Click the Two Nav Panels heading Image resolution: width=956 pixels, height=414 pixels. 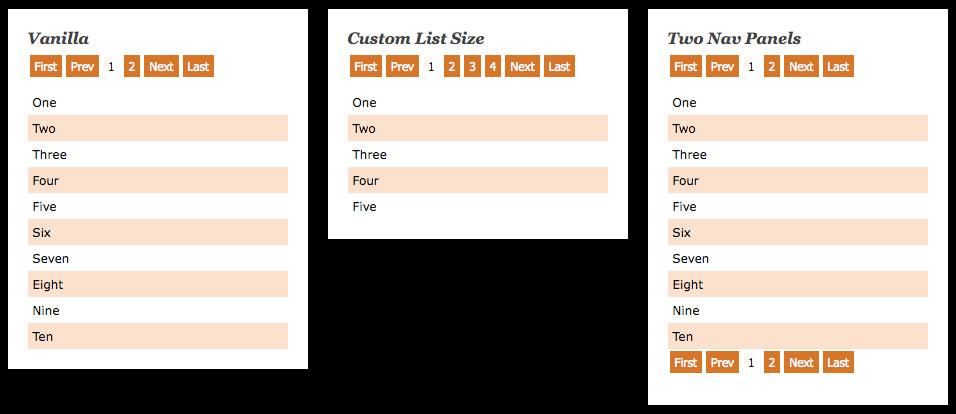[734, 39]
